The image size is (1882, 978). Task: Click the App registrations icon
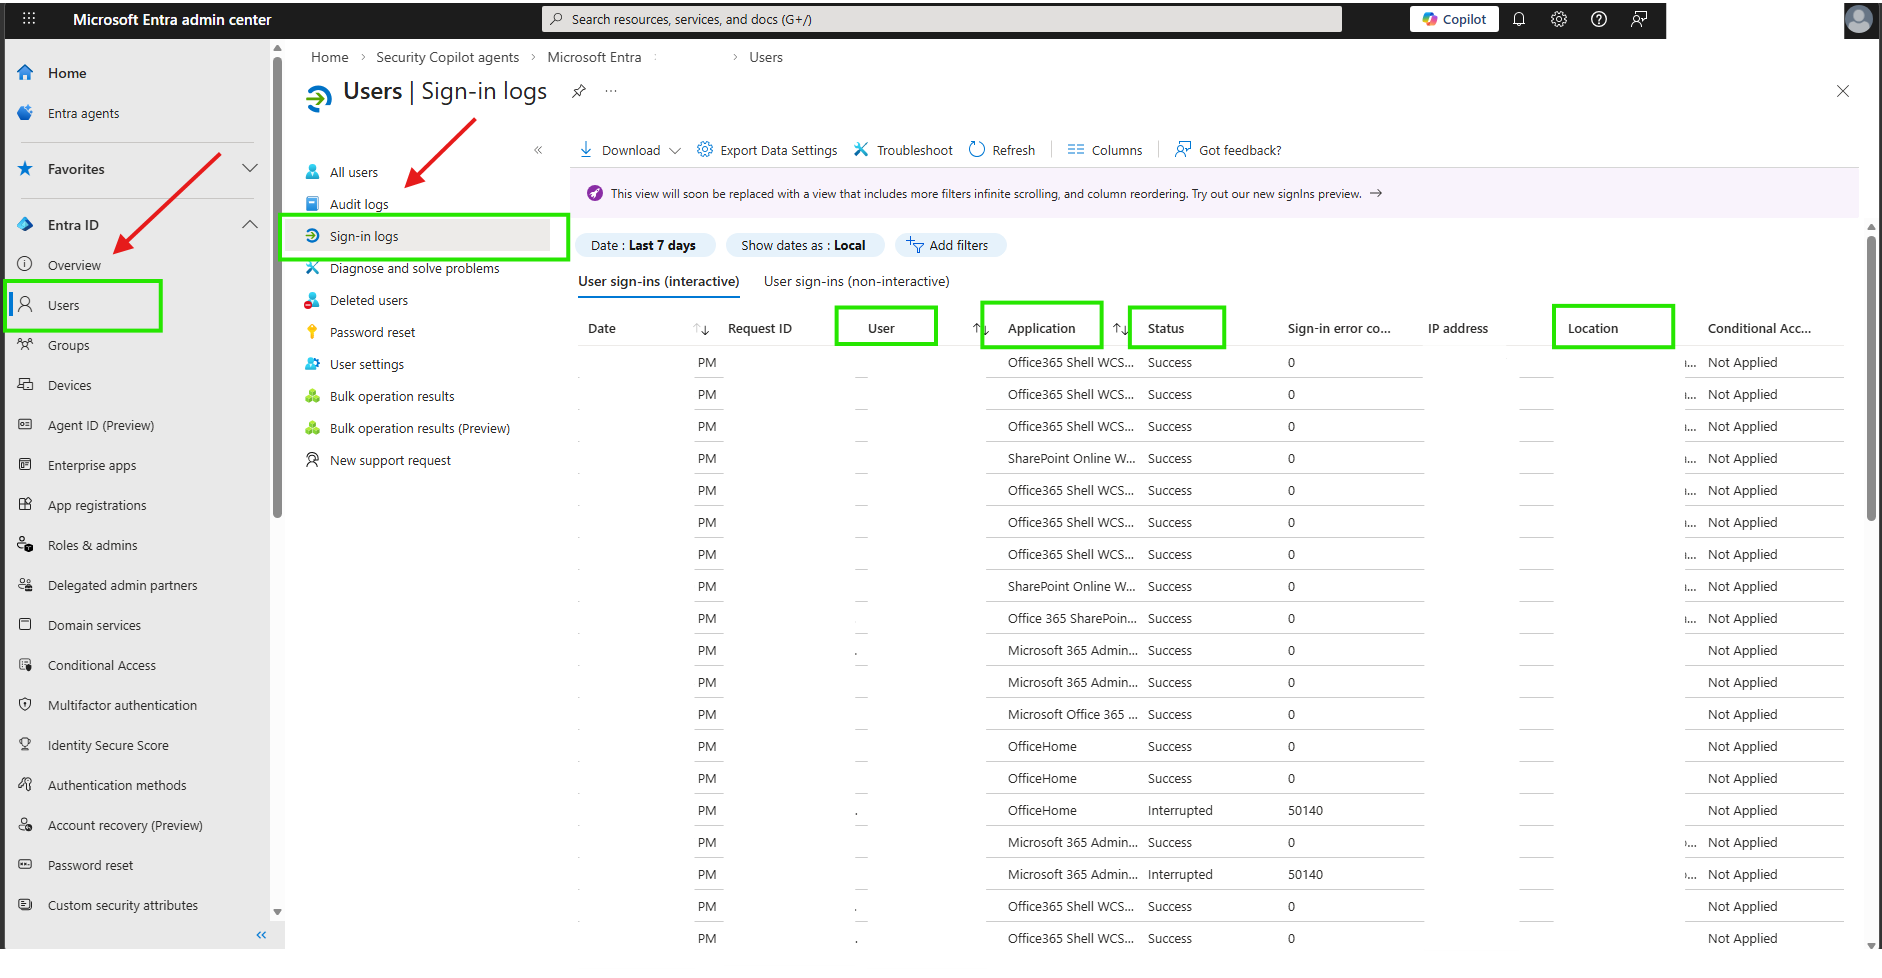[x=26, y=505]
